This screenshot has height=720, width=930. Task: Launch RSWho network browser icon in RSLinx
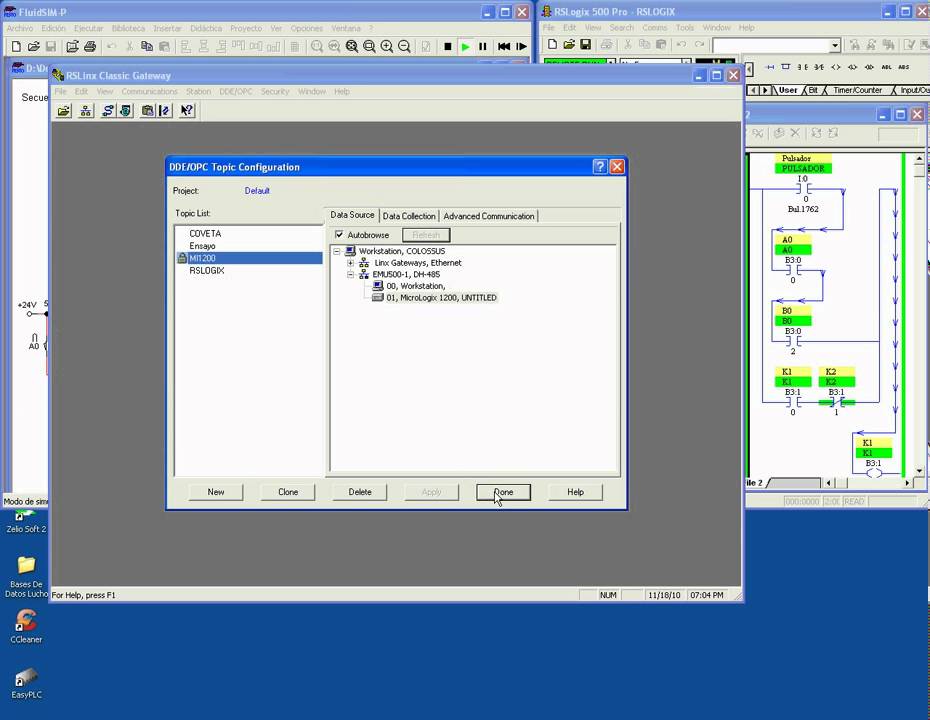click(x=86, y=111)
